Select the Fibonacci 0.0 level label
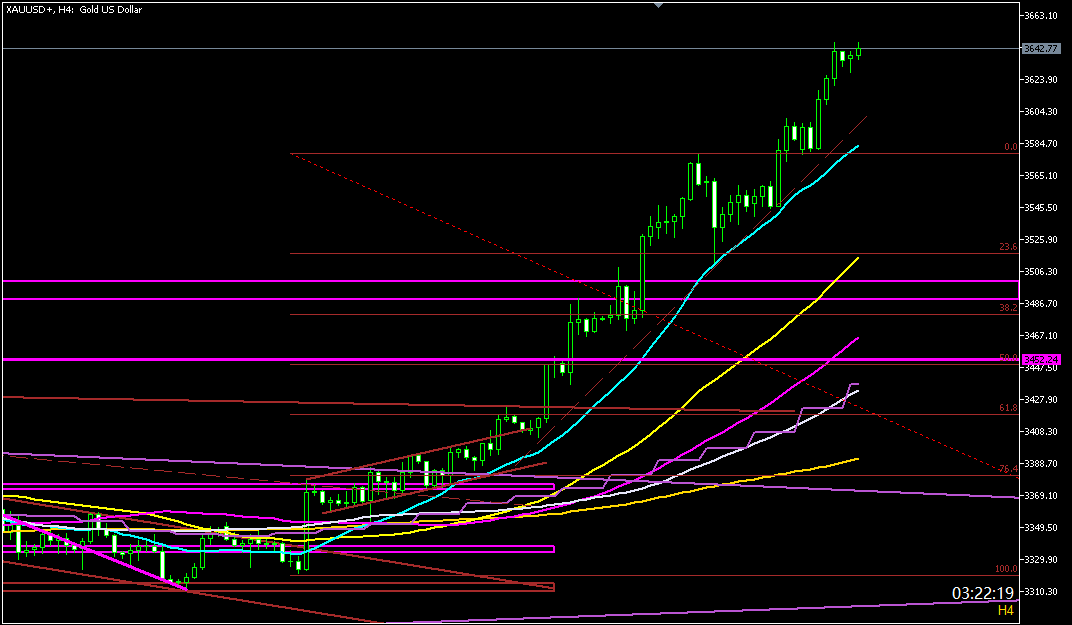Image resolution: width=1072 pixels, height=625 pixels. click(x=1010, y=147)
